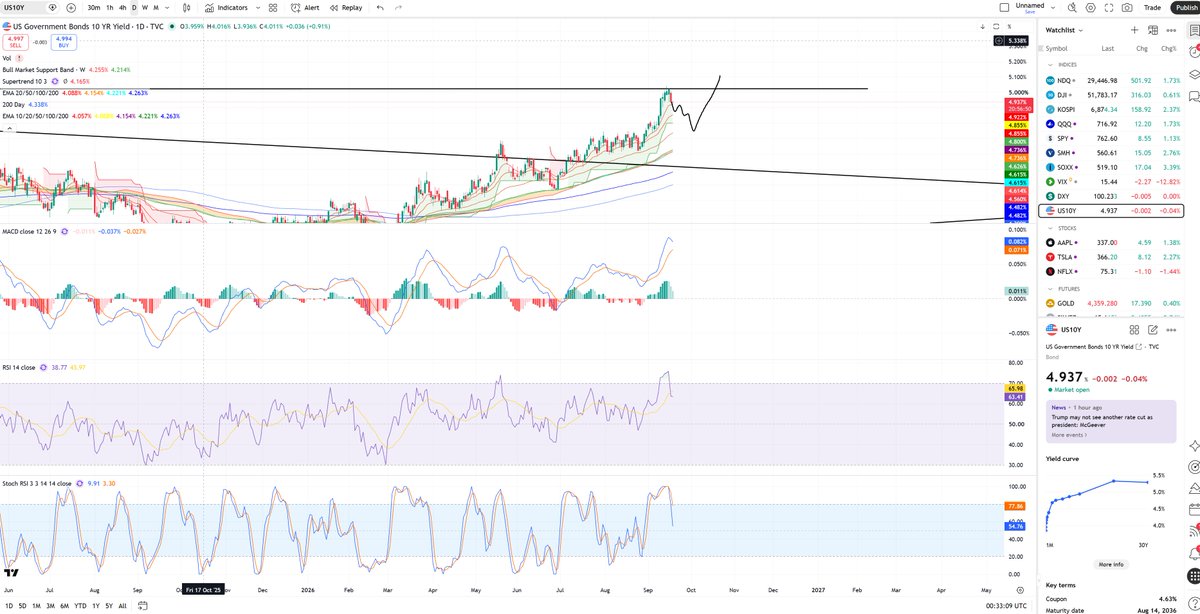1200x614 pixels.
Task: Expand the favorite indicators dropdown arrow
Action: click(x=256, y=7)
